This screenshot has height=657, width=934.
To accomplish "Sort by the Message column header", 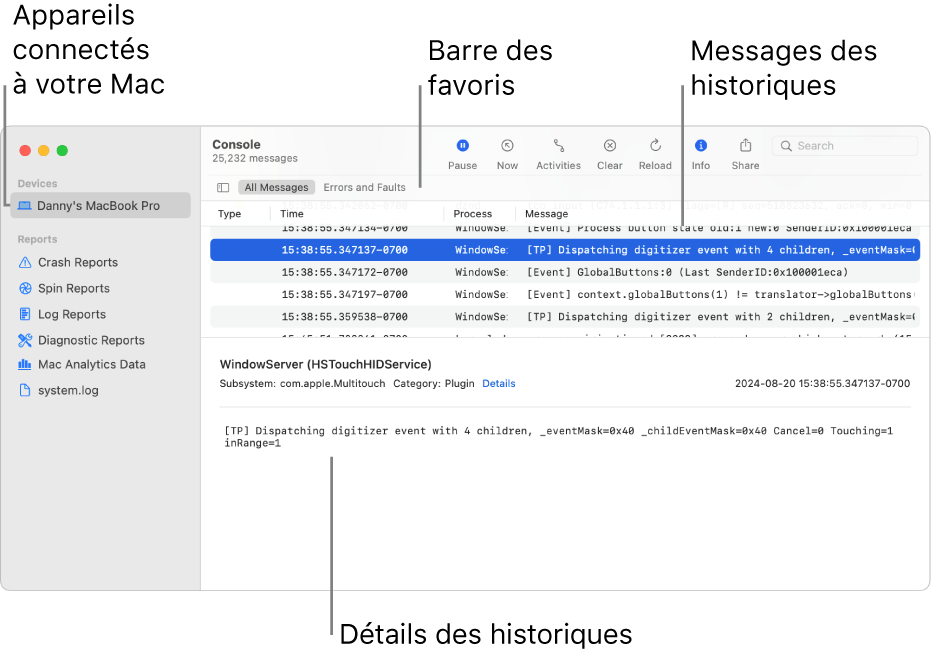I will (x=546, y=214).
